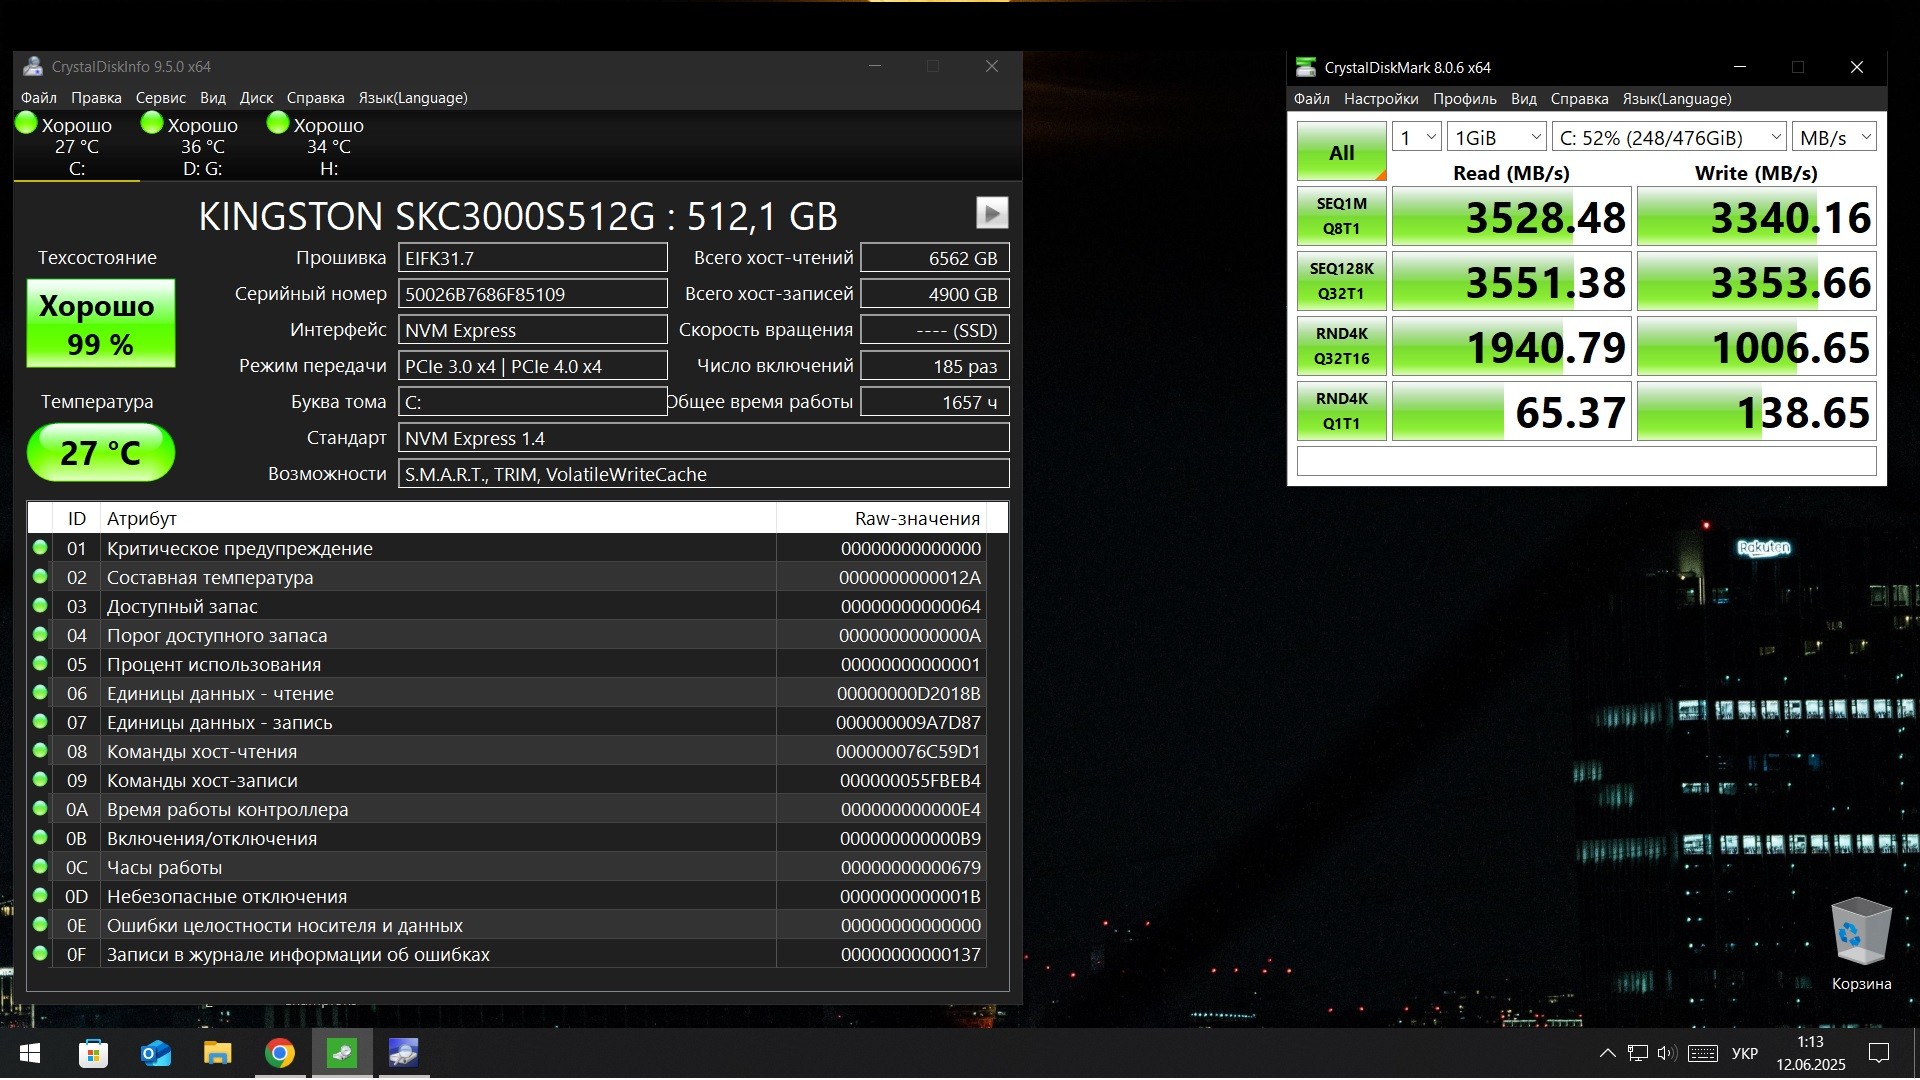
Task: Open Google Chrome from the taskbar
Action: (280, 1053)
